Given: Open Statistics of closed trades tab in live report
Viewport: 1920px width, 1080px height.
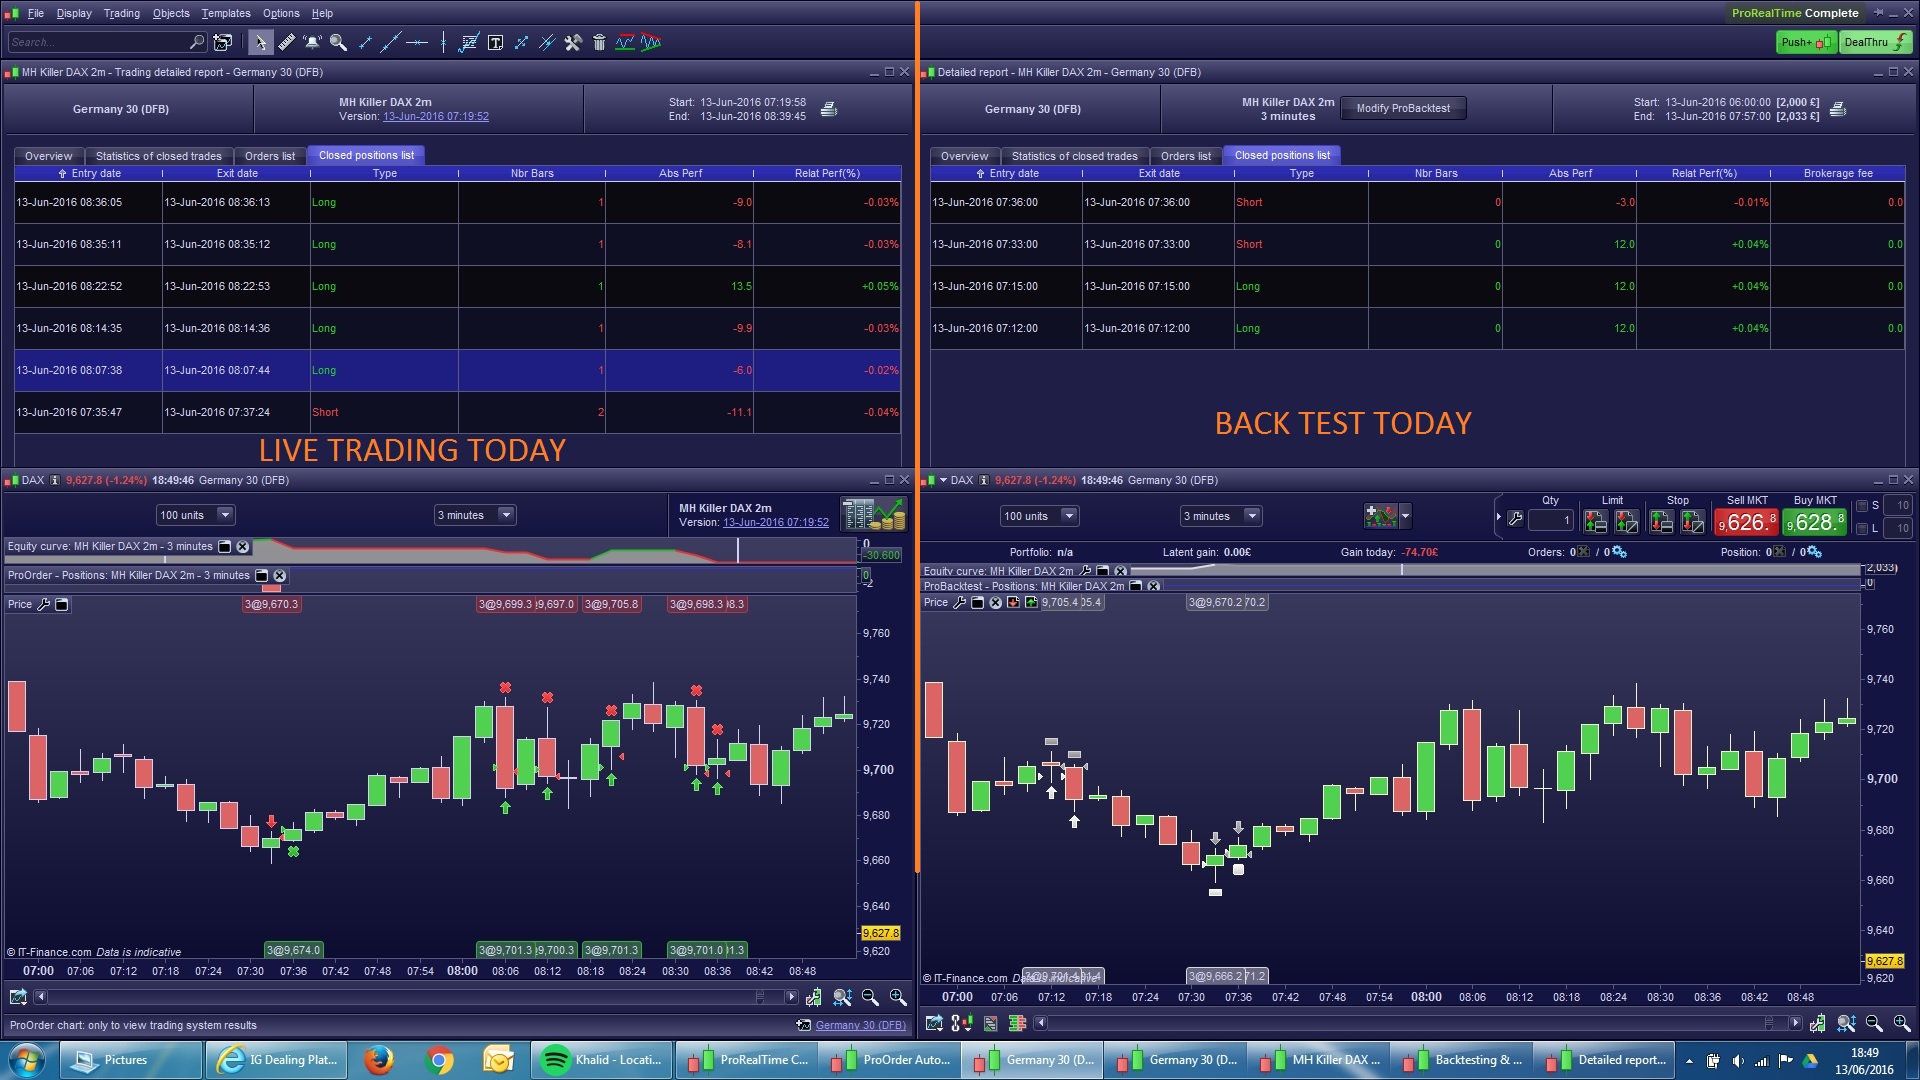Looking at the screenshot, I should point(158,156).
